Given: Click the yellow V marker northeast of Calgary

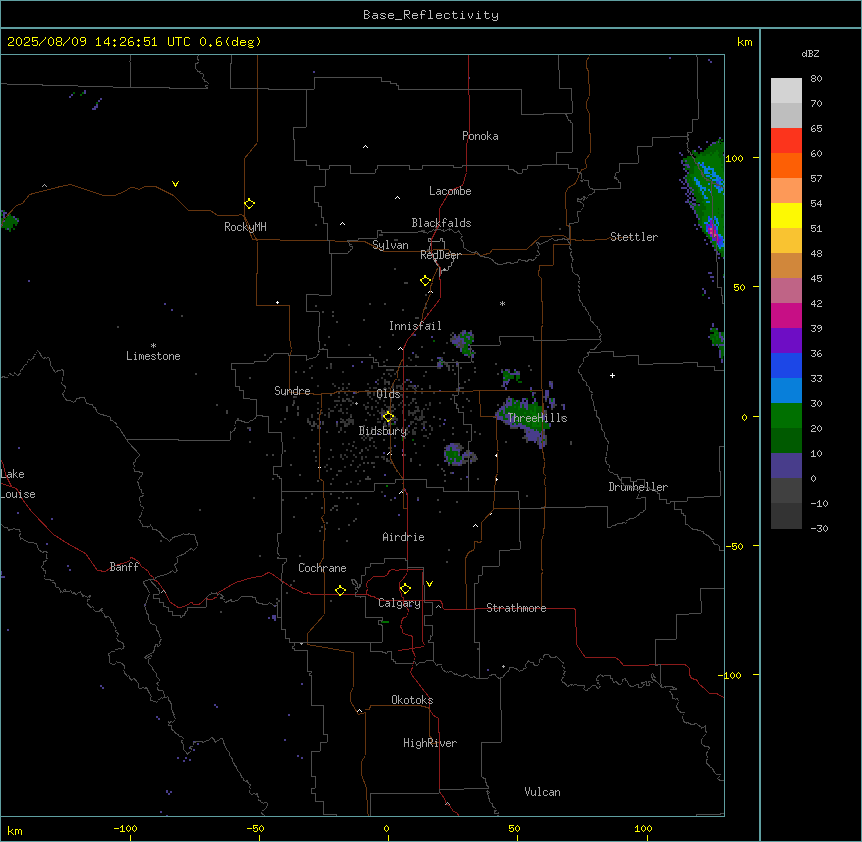Looking at the screenshot, I should coord(429,584).
